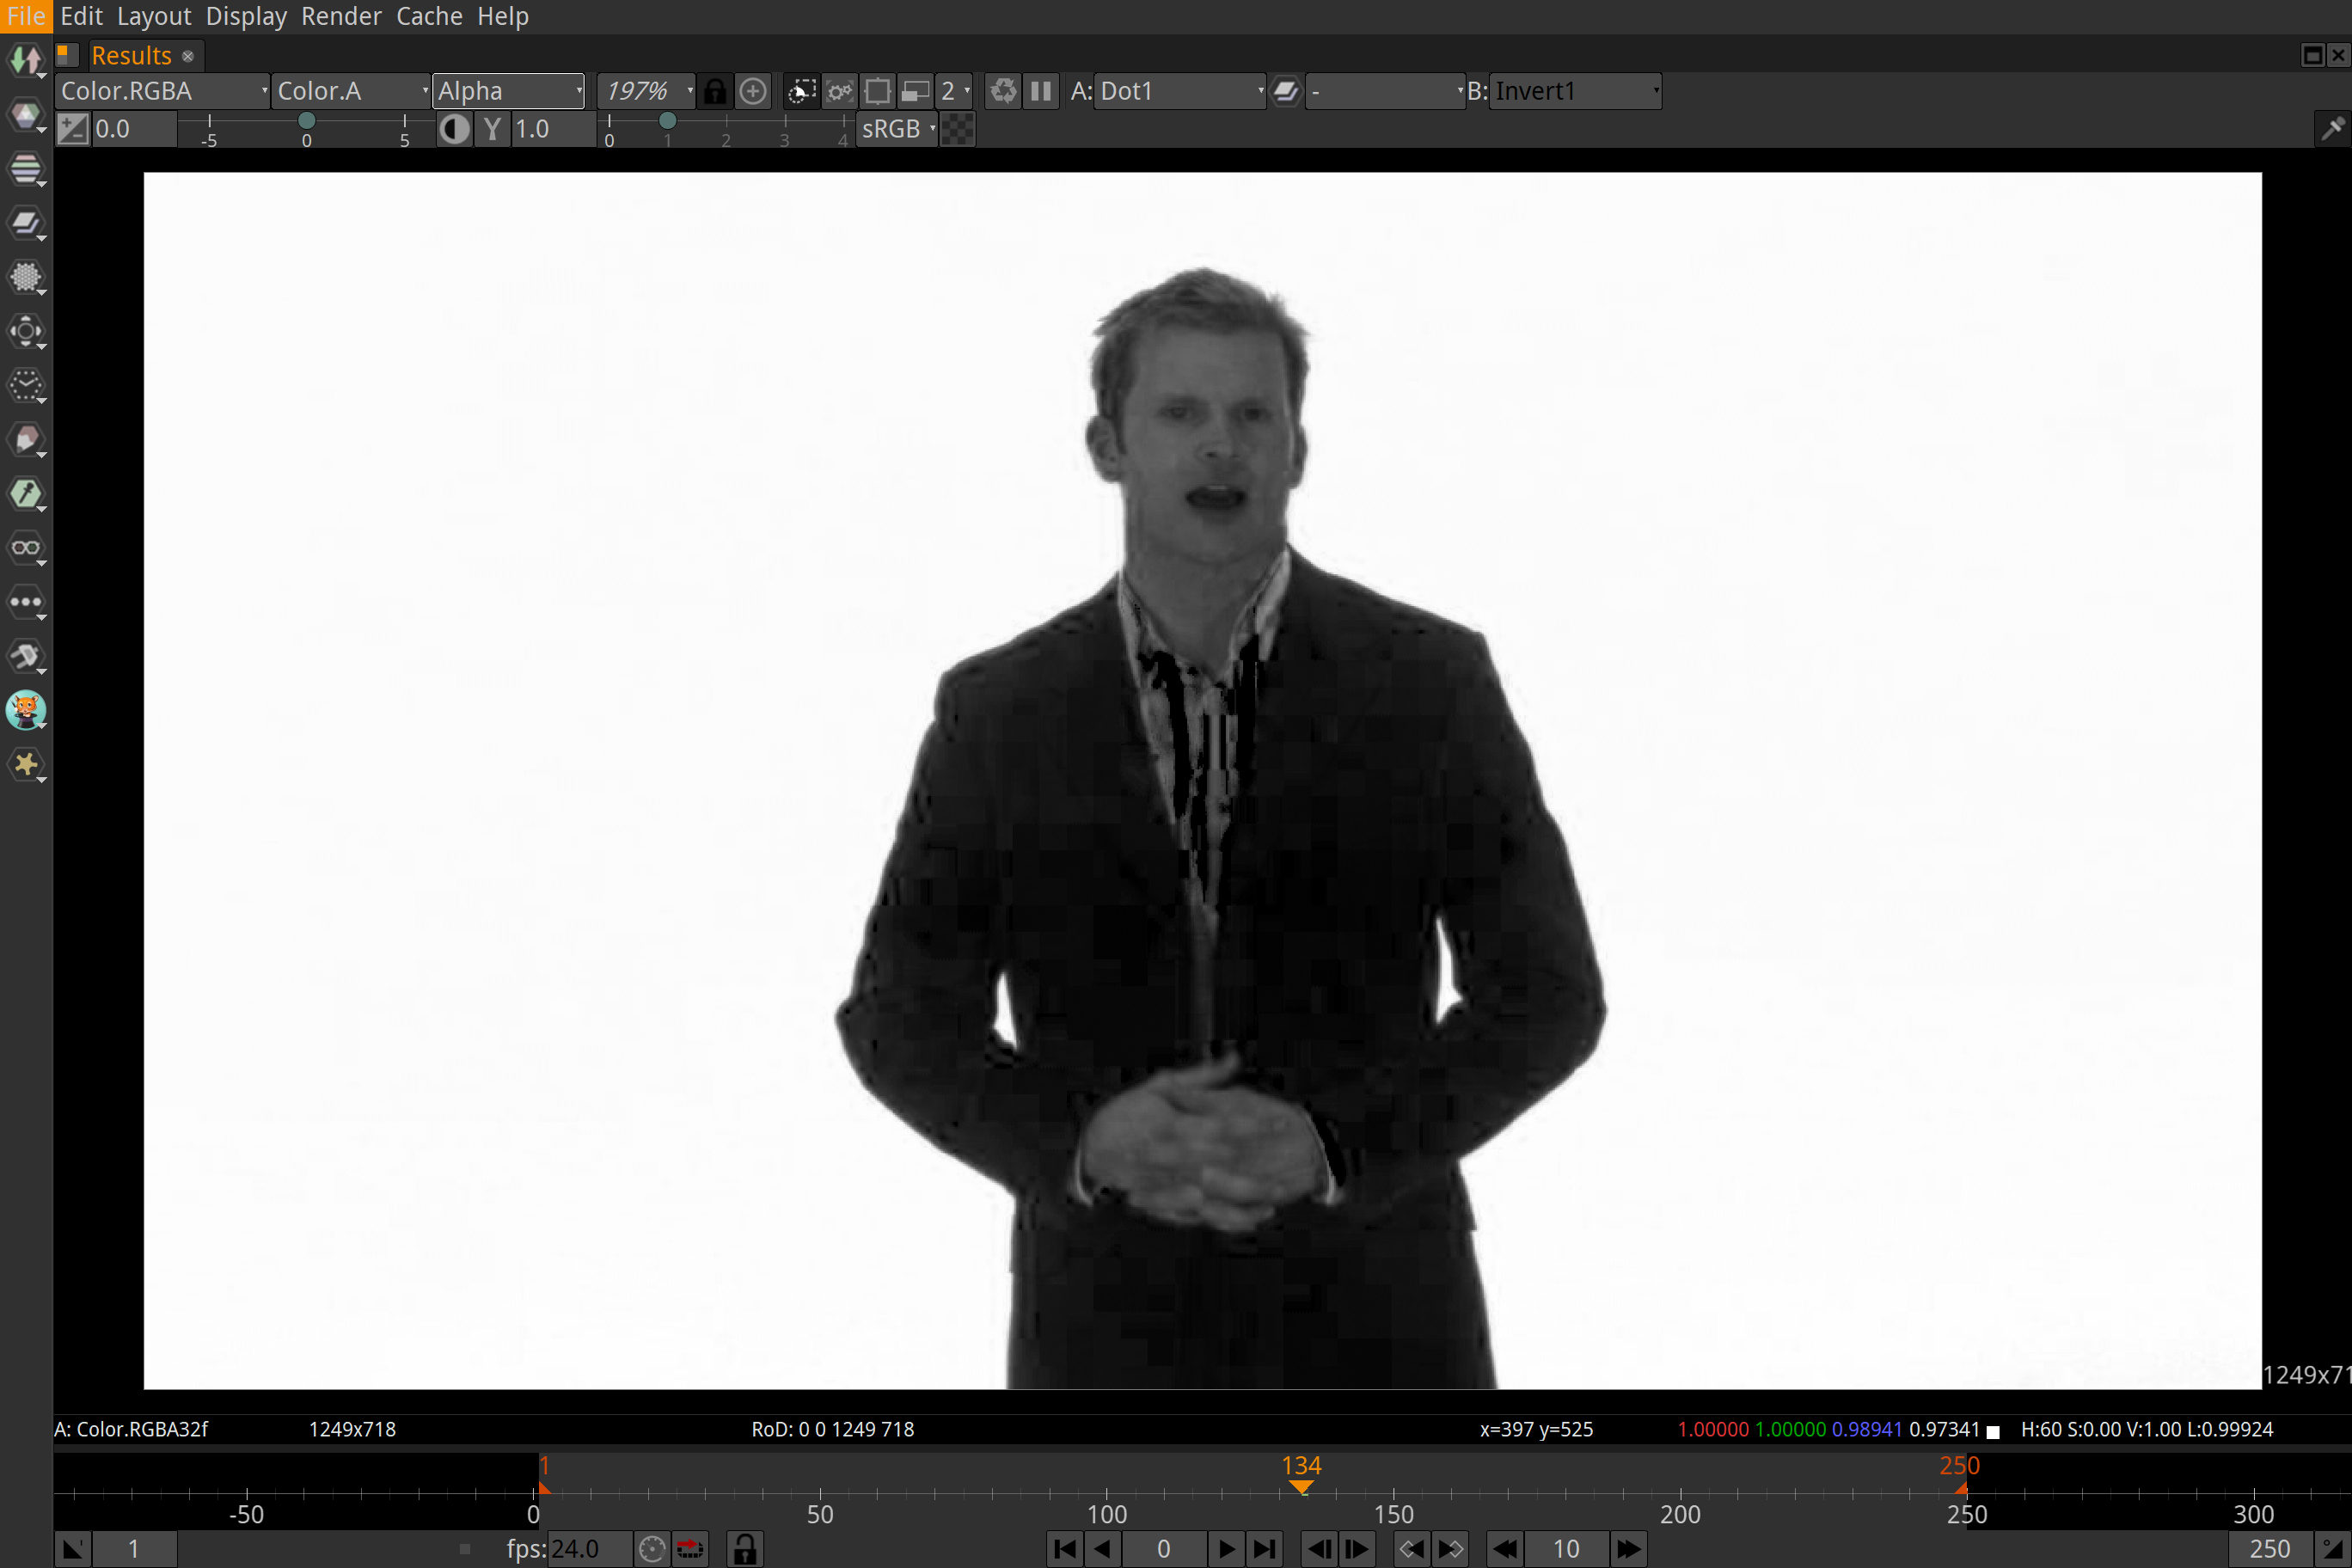This screenshot has width=2352, height=1568.
Task: Open the A input Dot1 dropdown
Action: tap(1180, 92)
